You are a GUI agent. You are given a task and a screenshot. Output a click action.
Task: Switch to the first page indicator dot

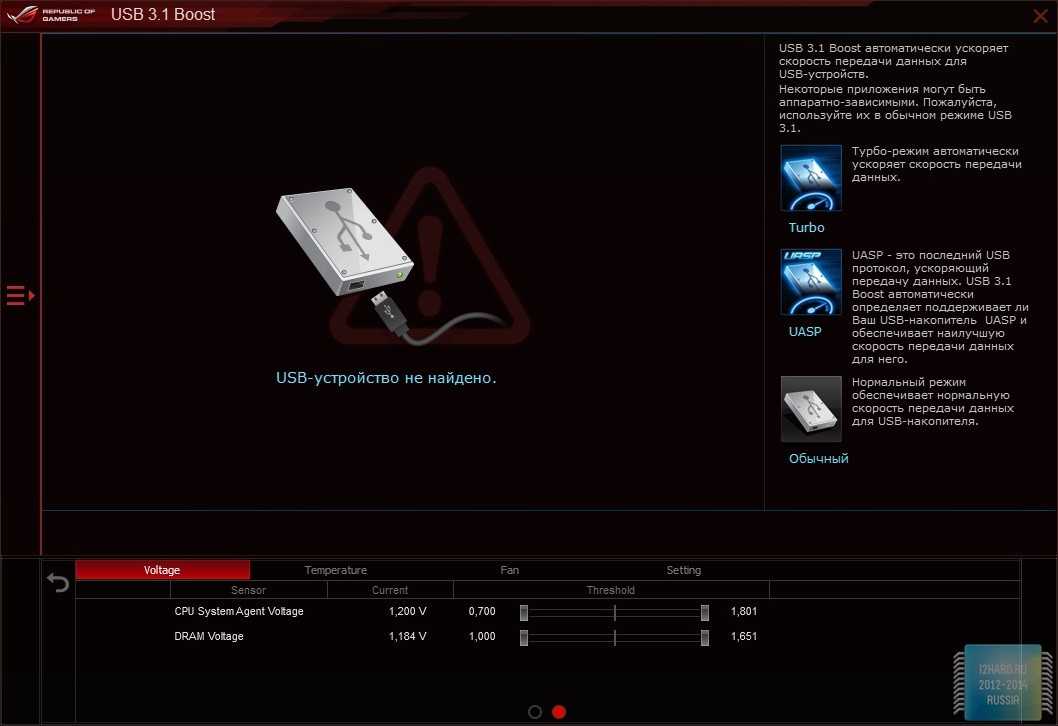[535, 711]
